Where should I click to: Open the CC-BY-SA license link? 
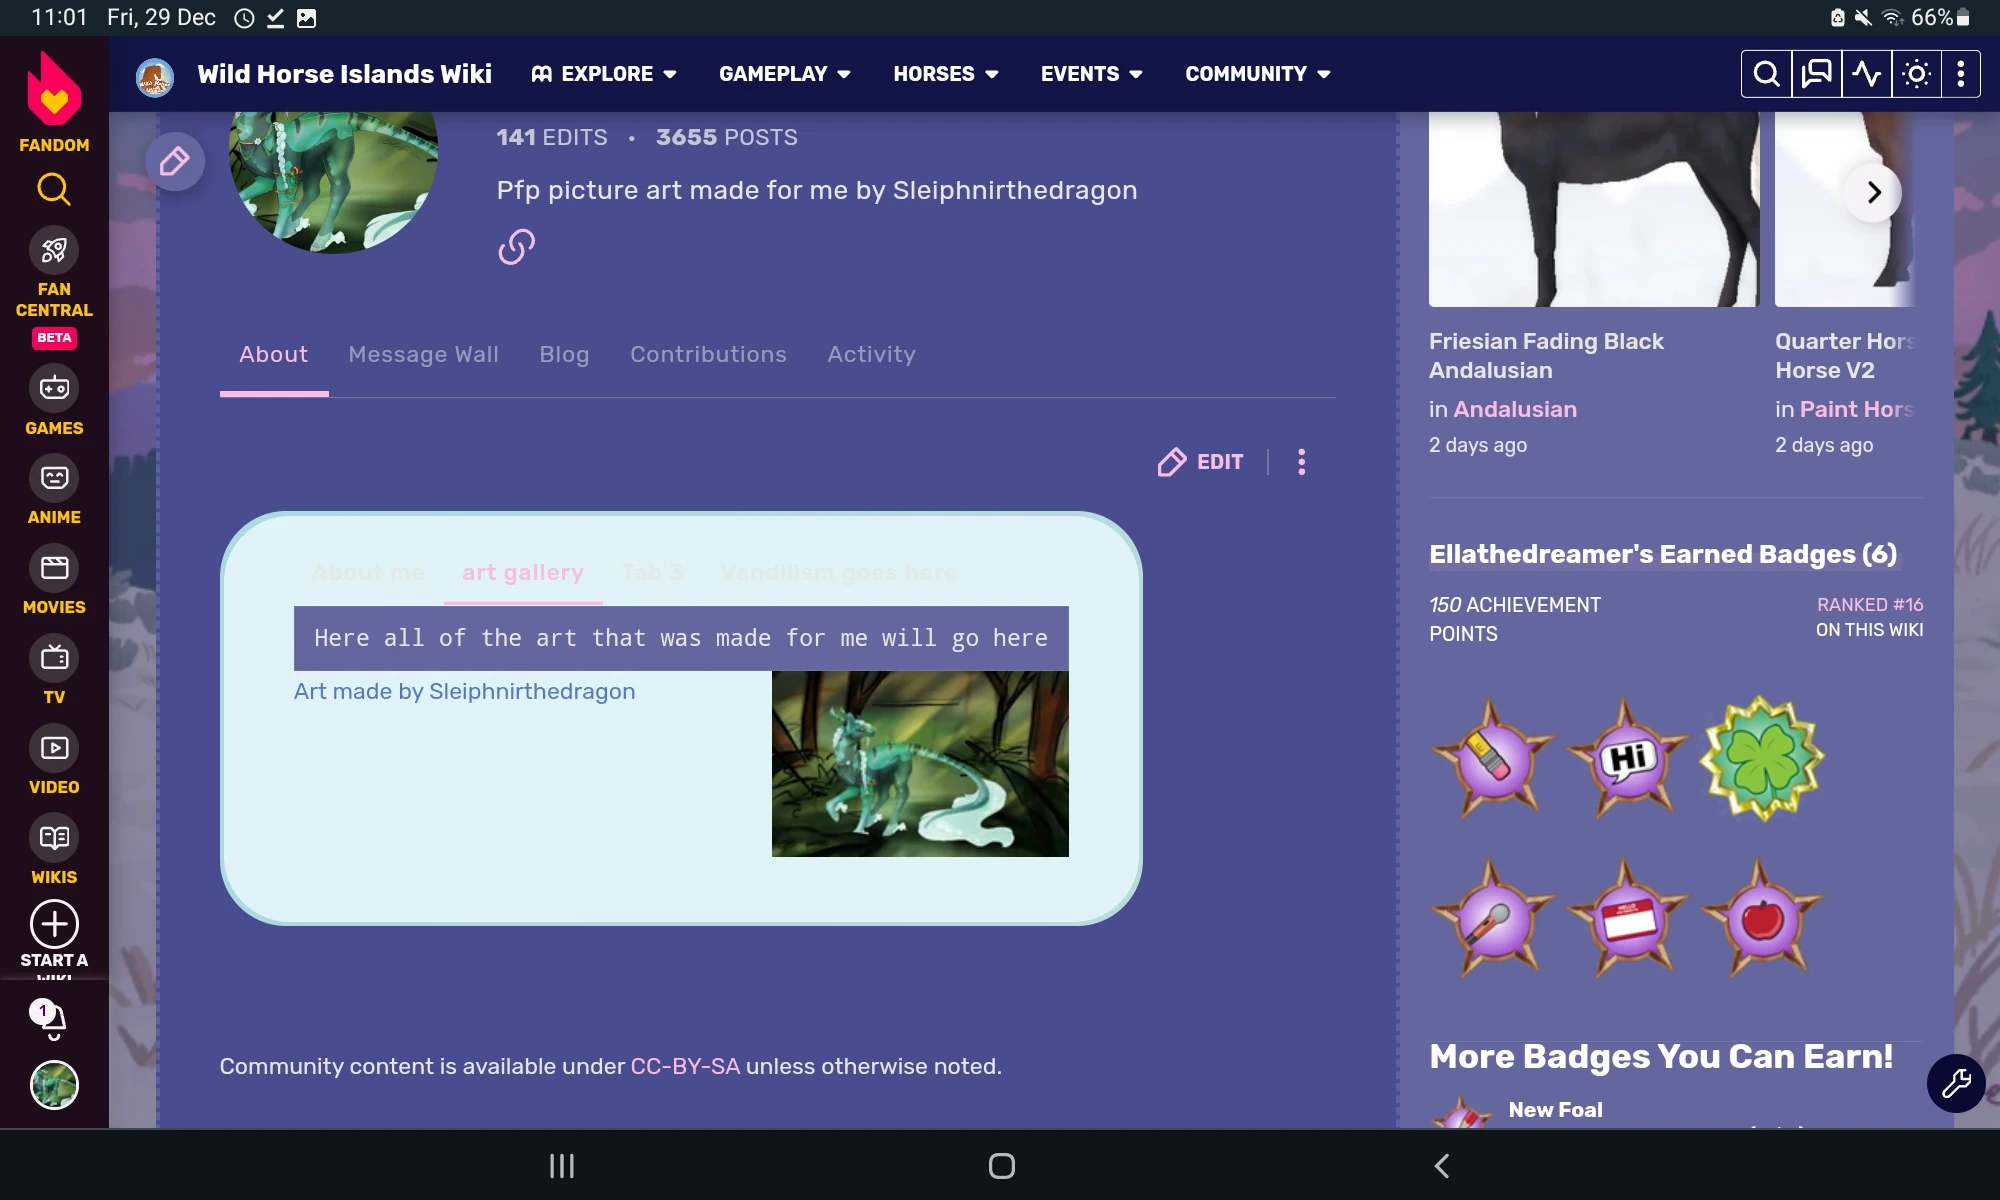point(685,1067)
